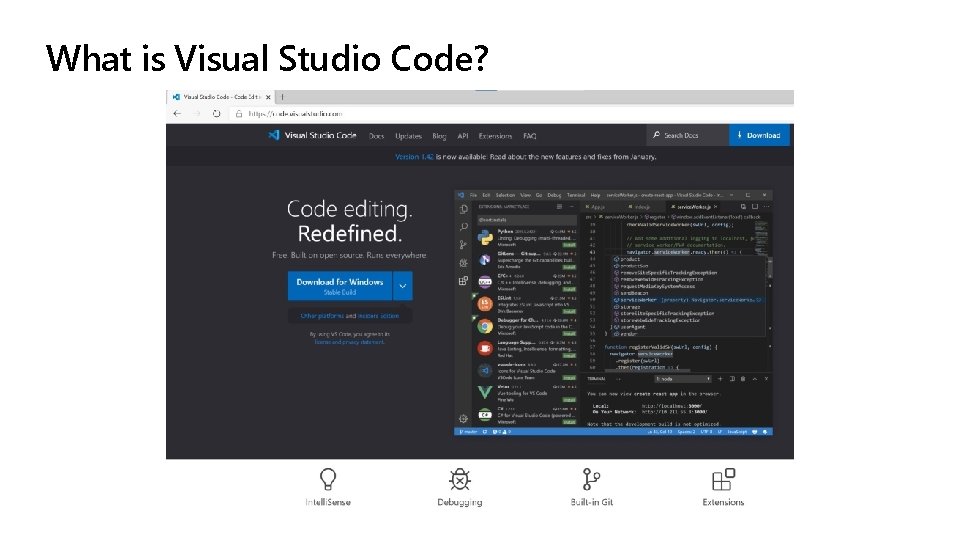
Task: Open Search in VS Code activity bar
Action: (463, 227)
